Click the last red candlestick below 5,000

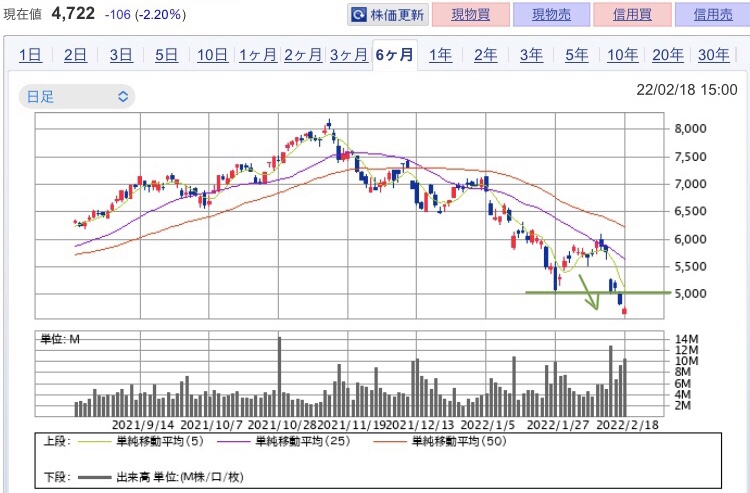click(624, 311)
